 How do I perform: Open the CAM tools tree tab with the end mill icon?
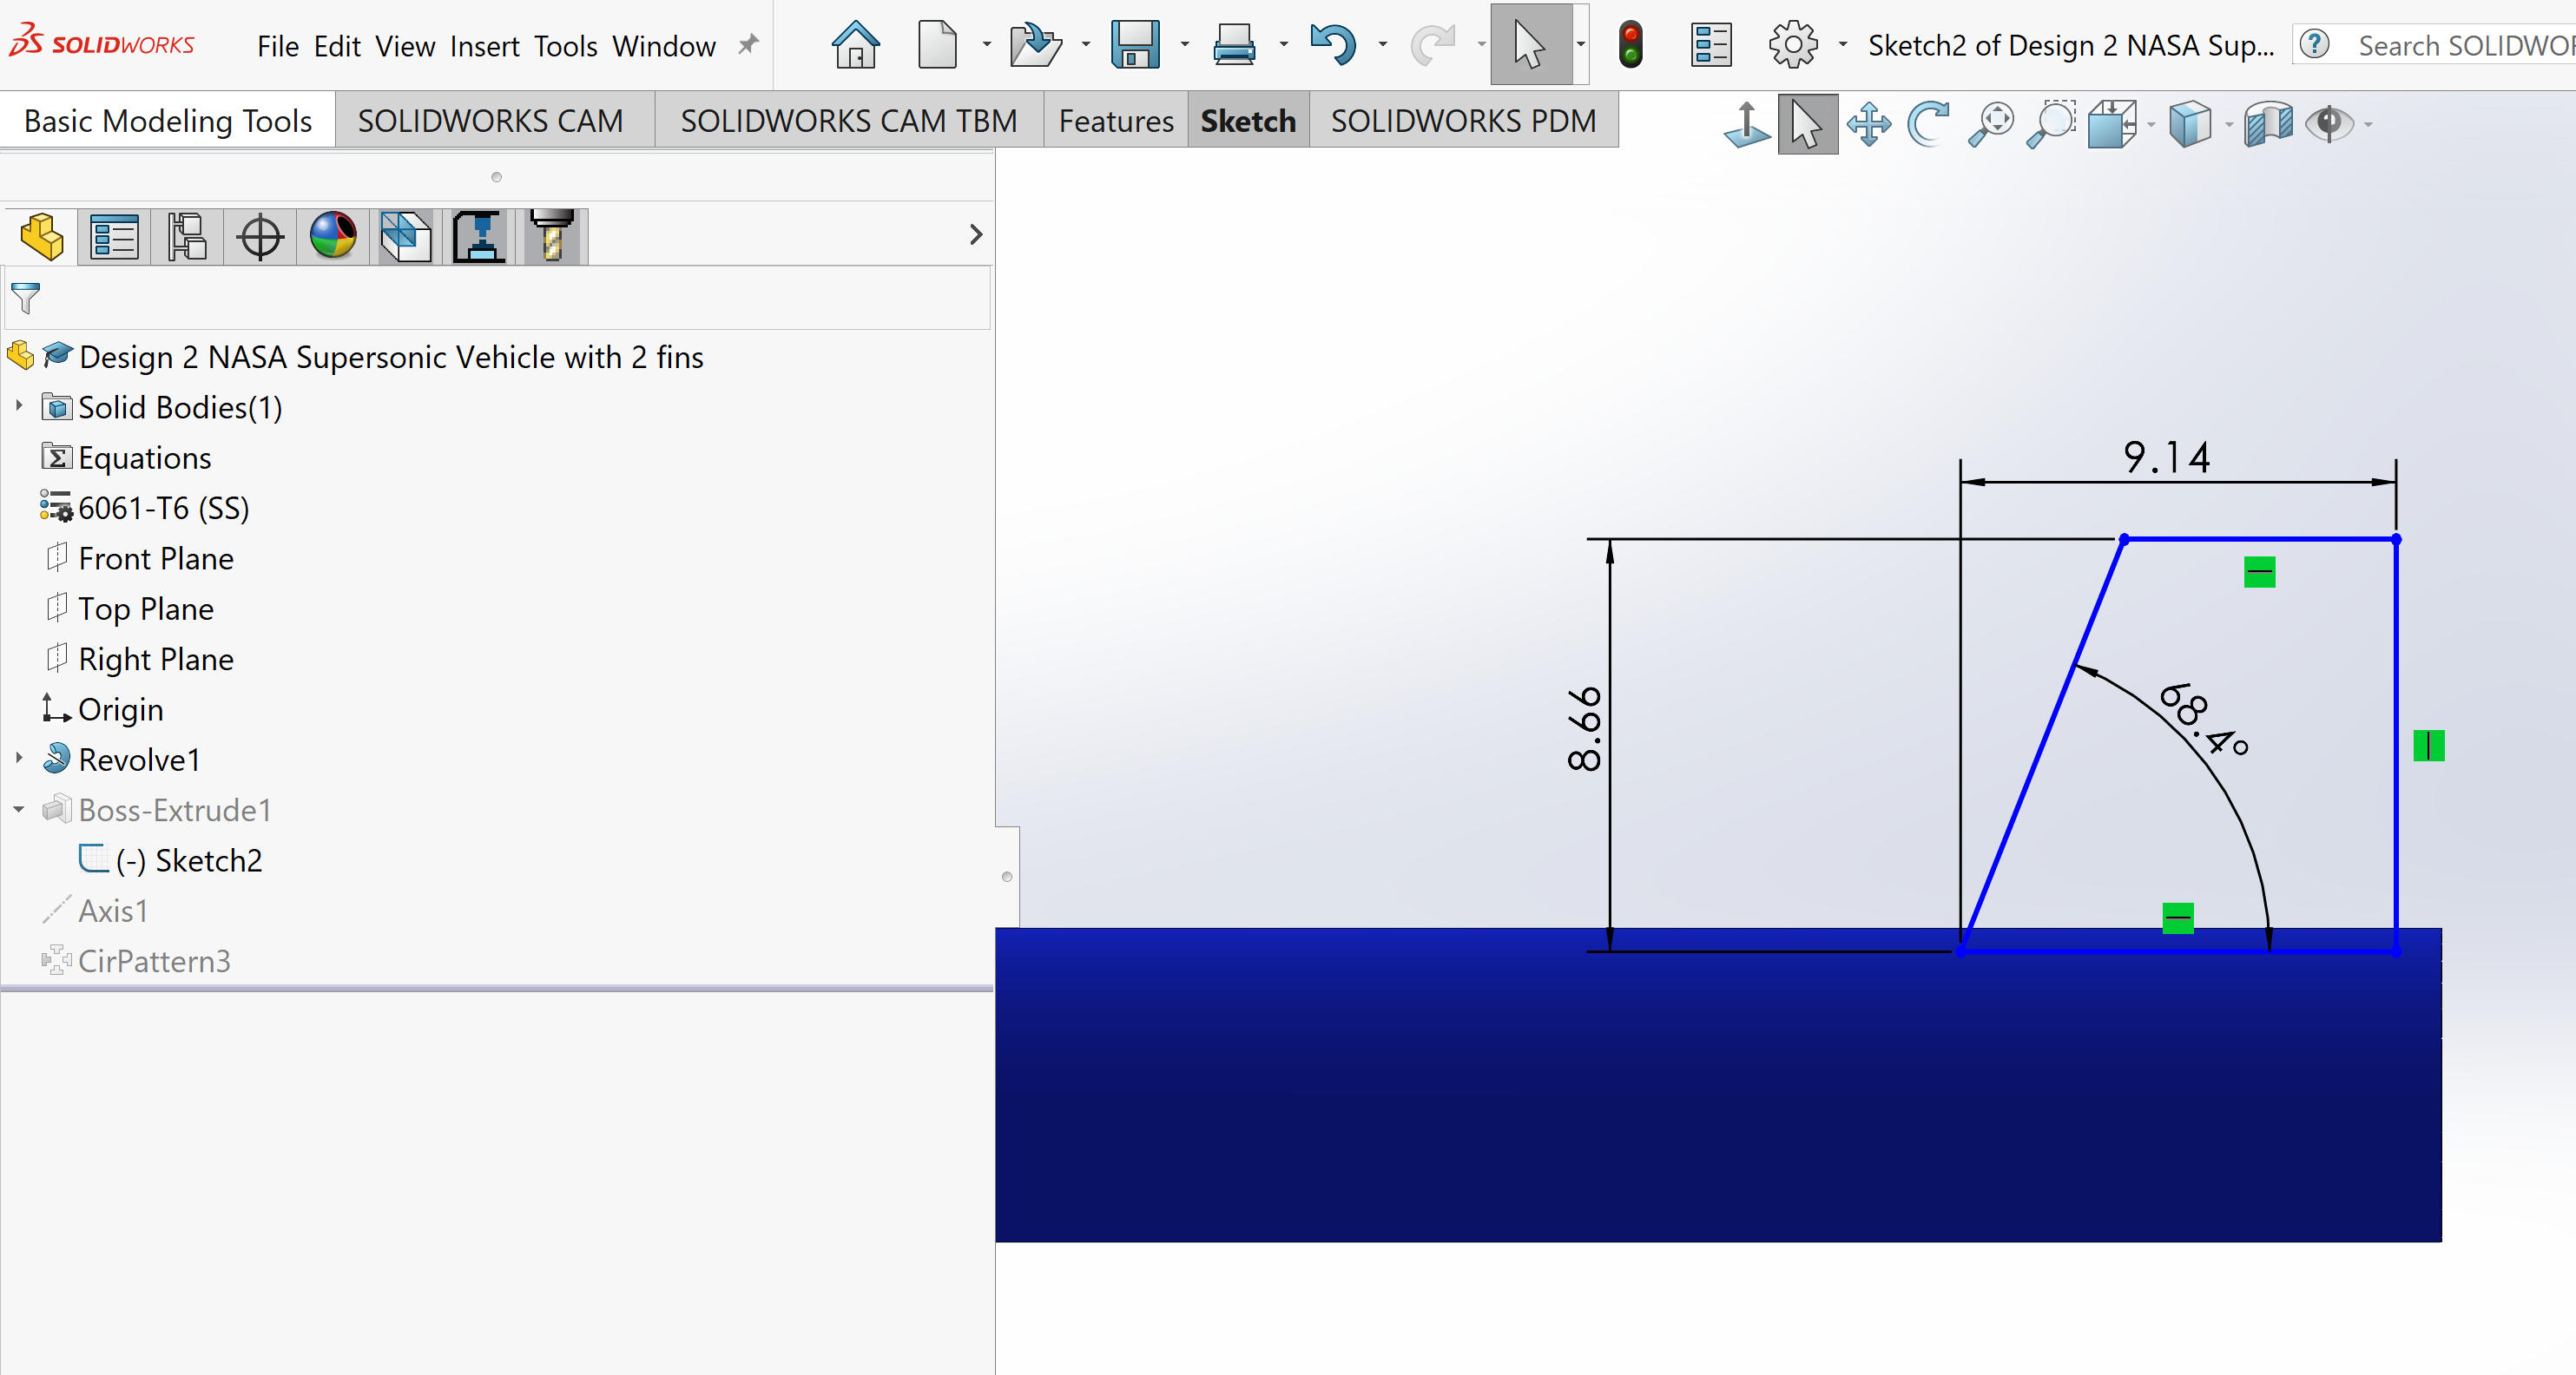pyautogui.click(x=552, y=237)
